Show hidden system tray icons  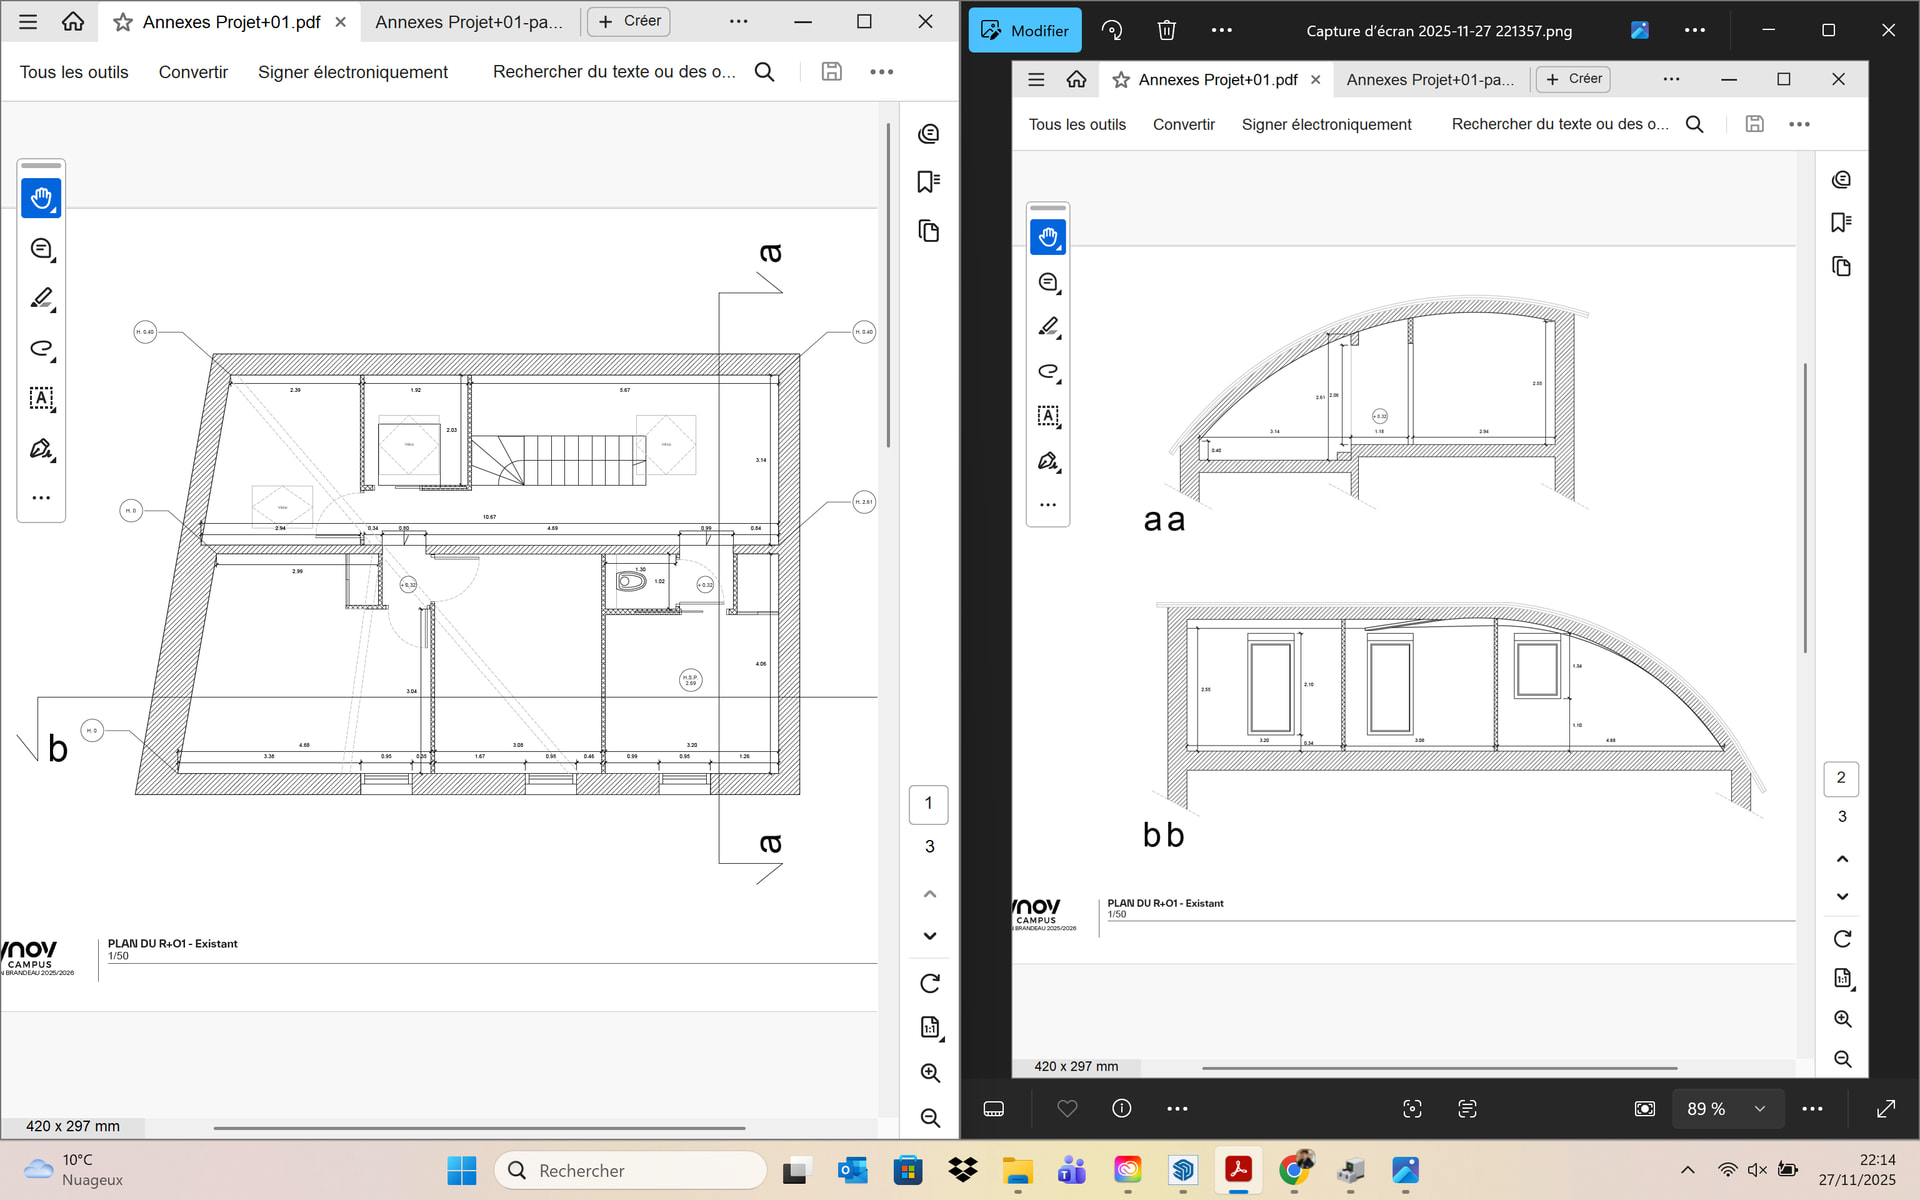point(1687,1170)
